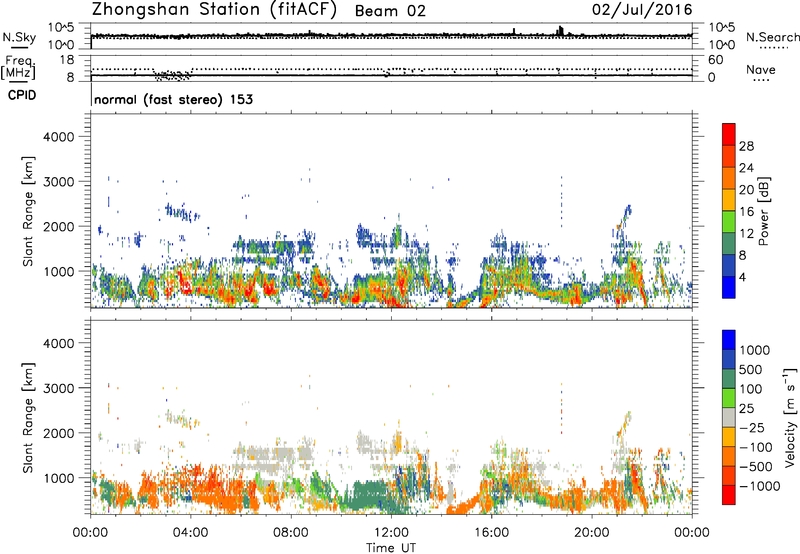Click the red bottom of the velocity color bar
This screenshot has width=800, height=554.
(x=729, y=495)
